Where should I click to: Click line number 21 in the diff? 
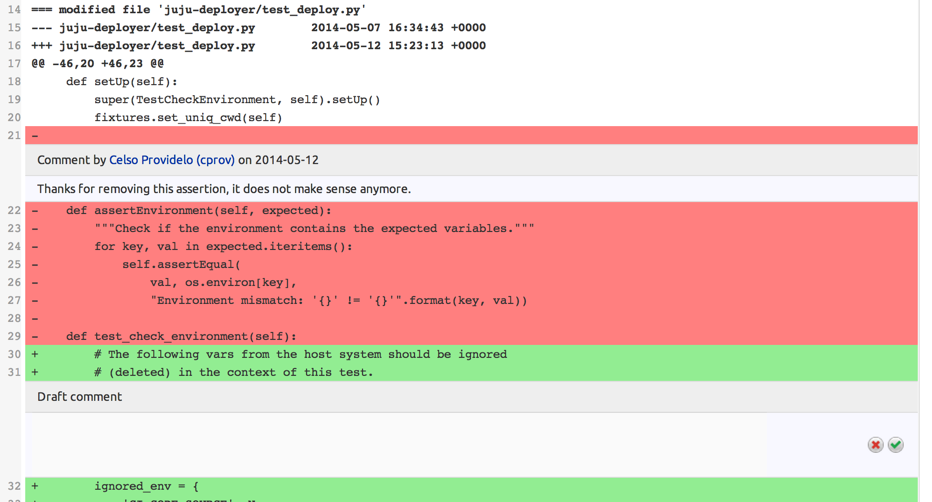(13, 136)
